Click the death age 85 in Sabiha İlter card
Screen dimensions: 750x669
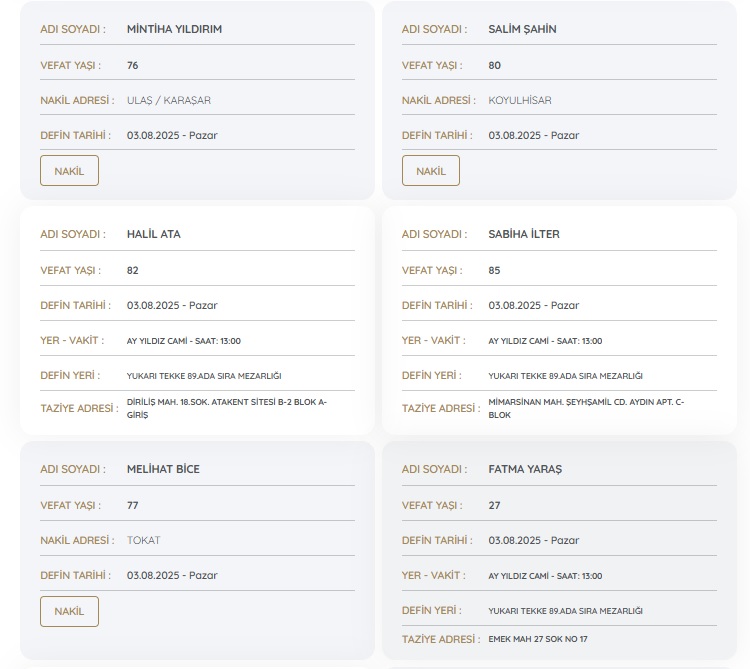click(x=494, y=270)
